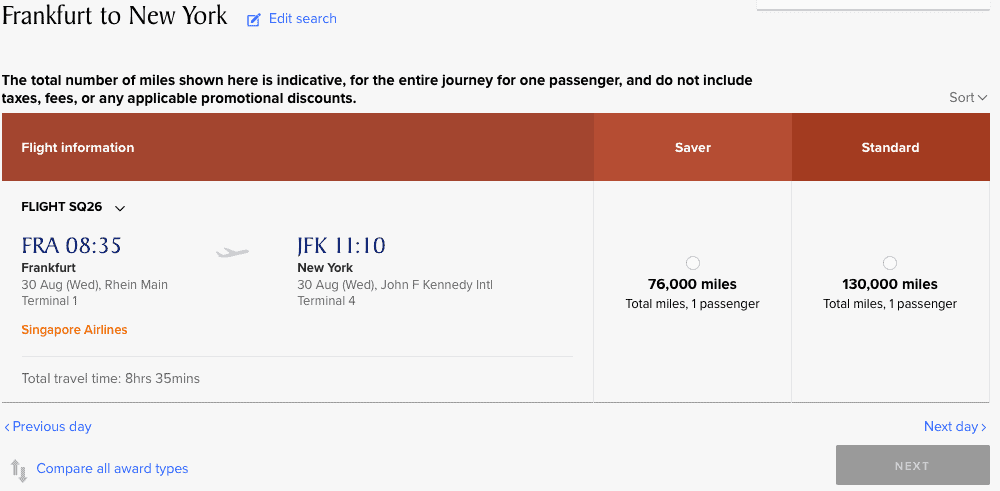This screenshot has width=1000, height=491.
Task: Click the compare arrows icon
Action: point(18,470)
